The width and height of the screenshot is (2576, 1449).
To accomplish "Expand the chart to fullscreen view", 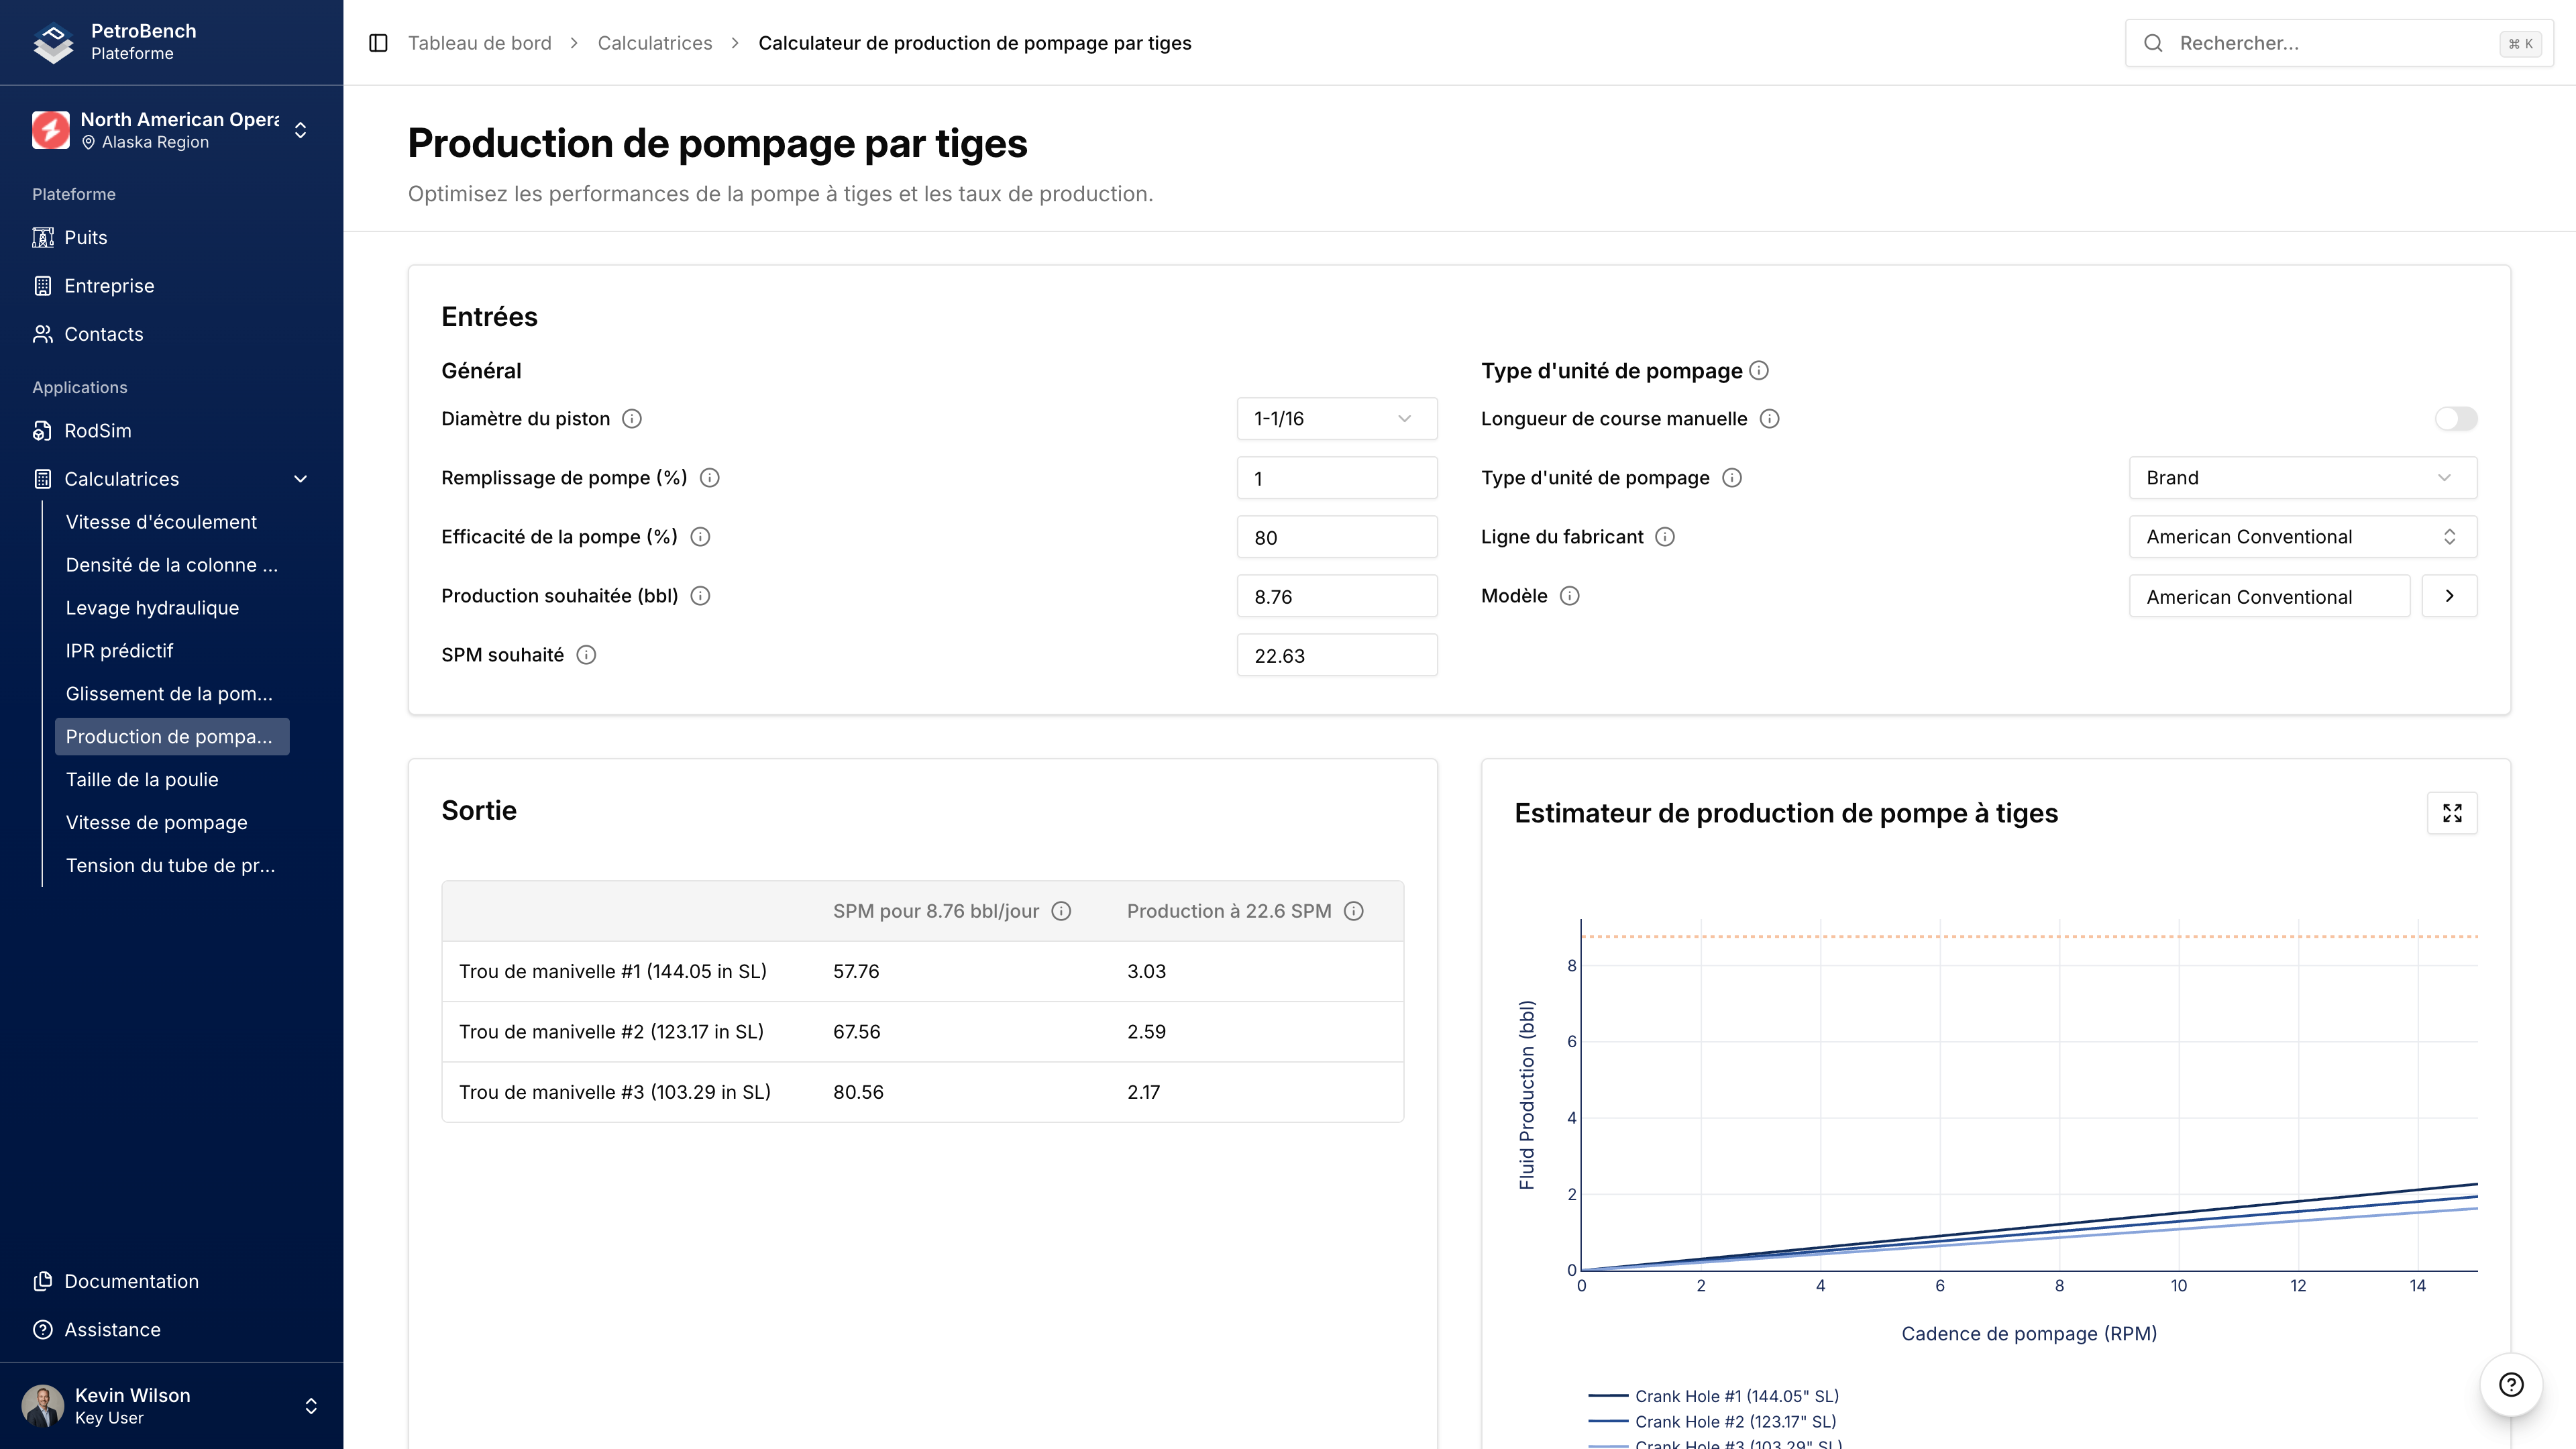I will coord(2452,812).
